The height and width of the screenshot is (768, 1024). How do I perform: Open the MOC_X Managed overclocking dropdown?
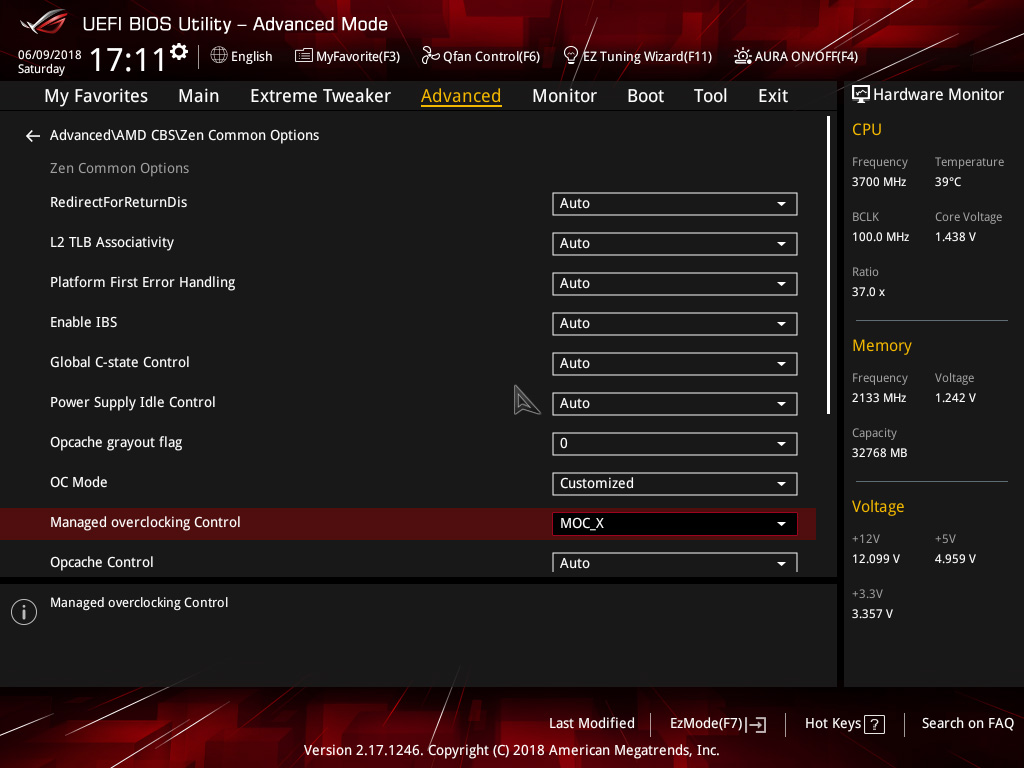point(675,524)
